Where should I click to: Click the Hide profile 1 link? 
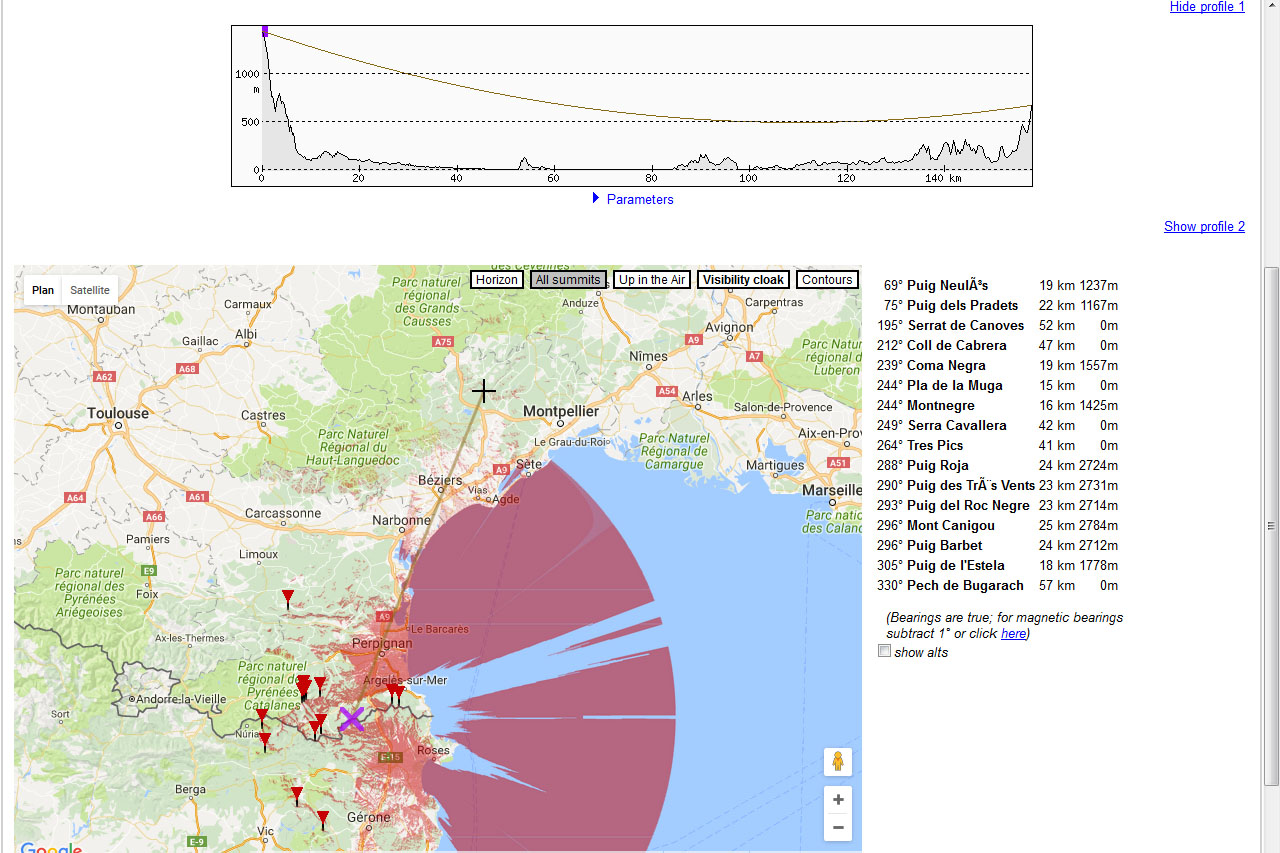coord(1207,7)
